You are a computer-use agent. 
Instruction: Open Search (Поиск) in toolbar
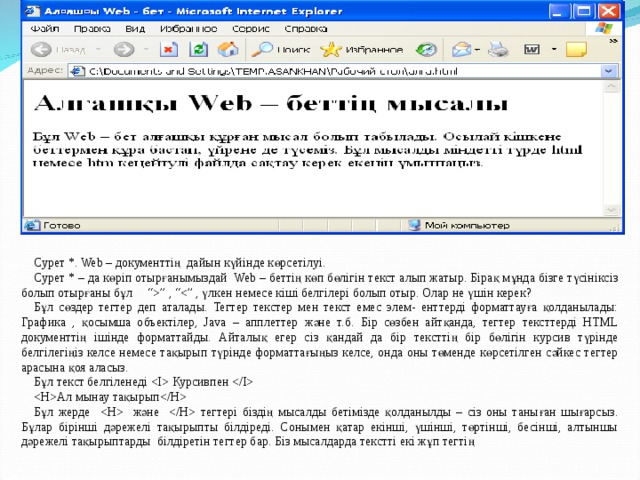pyautogui.click(x=281, y=48)
